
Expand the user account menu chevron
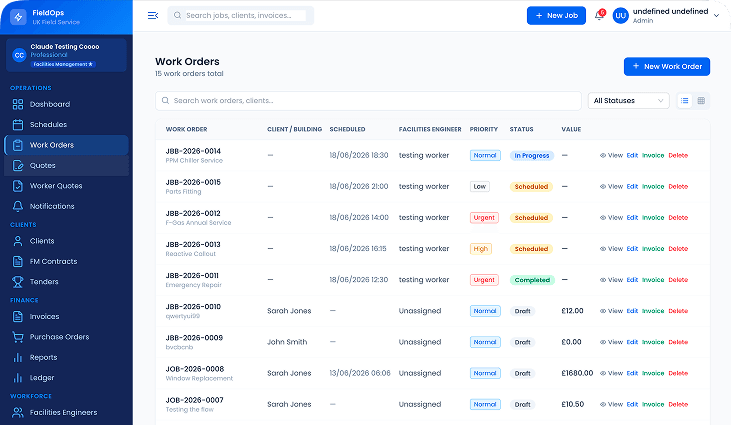point(717,15)
